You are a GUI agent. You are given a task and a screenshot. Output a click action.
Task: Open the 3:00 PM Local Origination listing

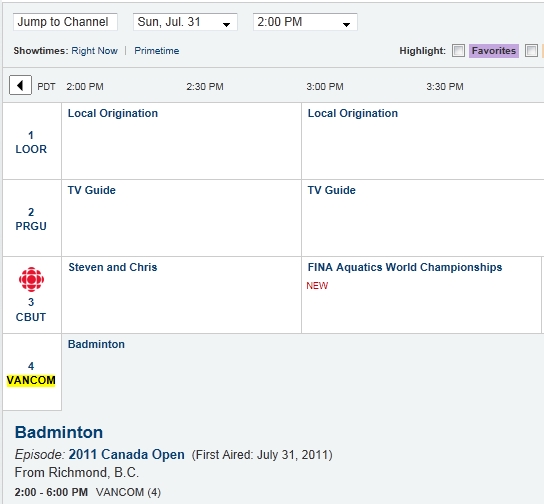[x=352, y=113]
